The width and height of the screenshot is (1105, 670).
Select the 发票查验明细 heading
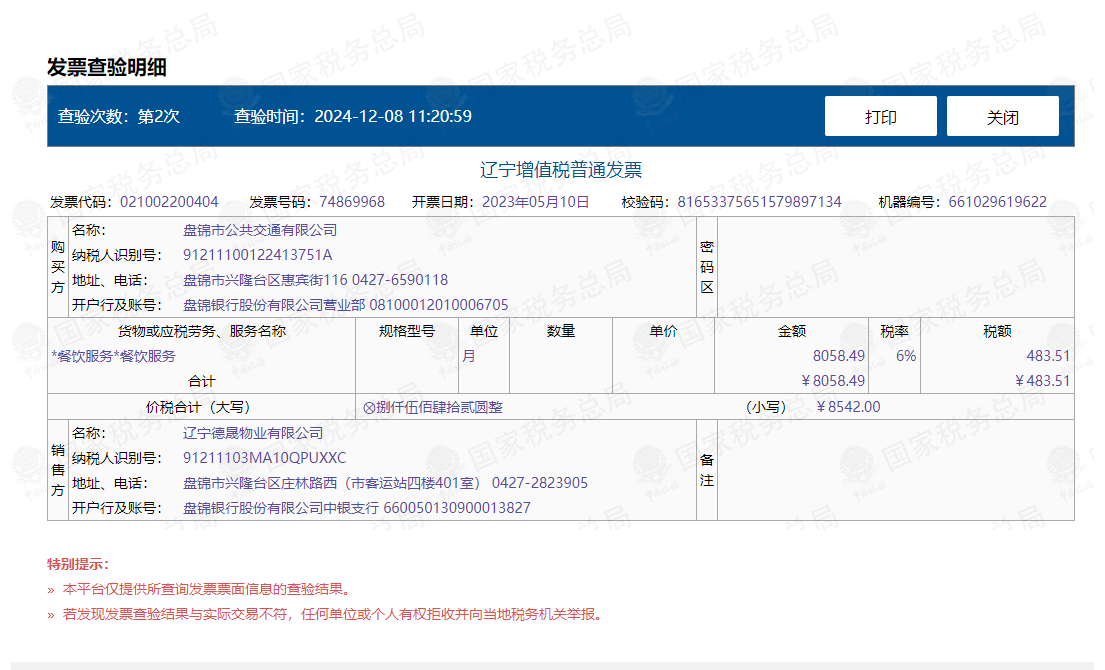107,68
